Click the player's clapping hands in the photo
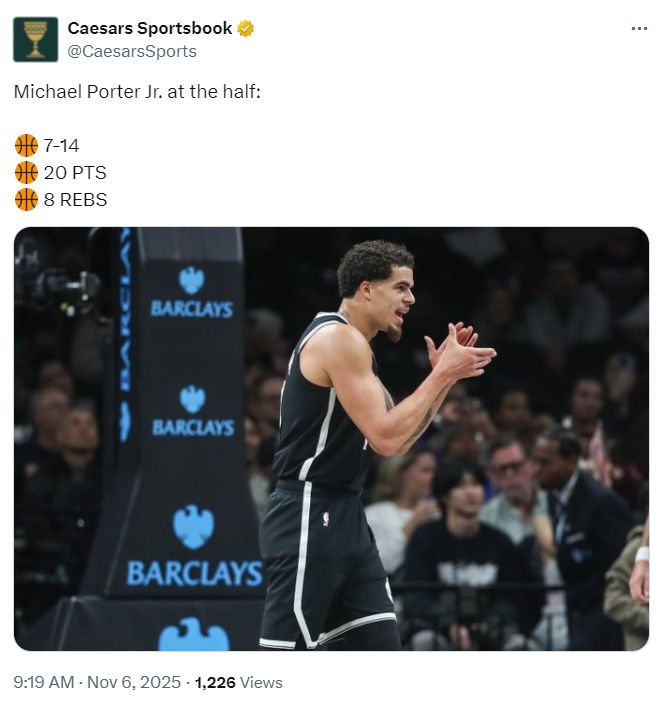658x702 pixels. click(459, 350)
